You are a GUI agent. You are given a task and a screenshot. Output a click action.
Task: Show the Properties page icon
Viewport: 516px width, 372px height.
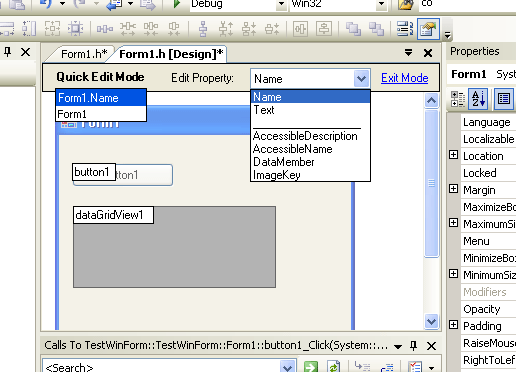503,99
